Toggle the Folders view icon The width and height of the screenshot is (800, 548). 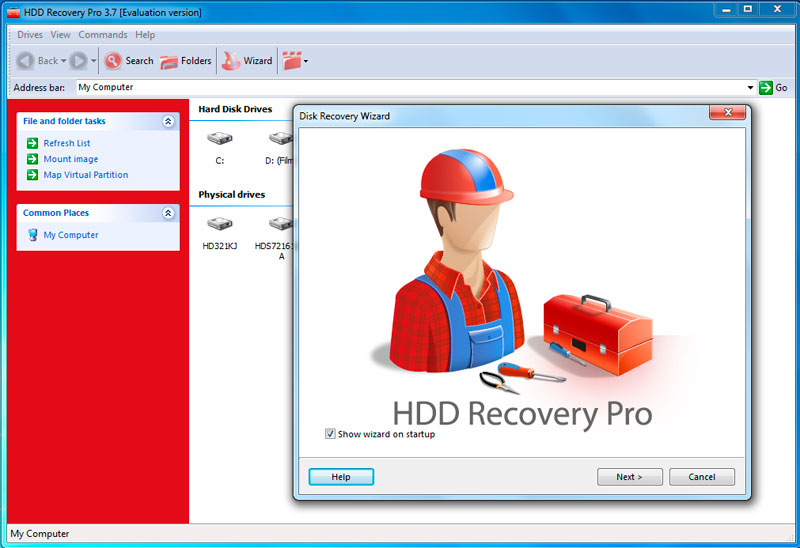pyautogui.click(x=168, y=61)
